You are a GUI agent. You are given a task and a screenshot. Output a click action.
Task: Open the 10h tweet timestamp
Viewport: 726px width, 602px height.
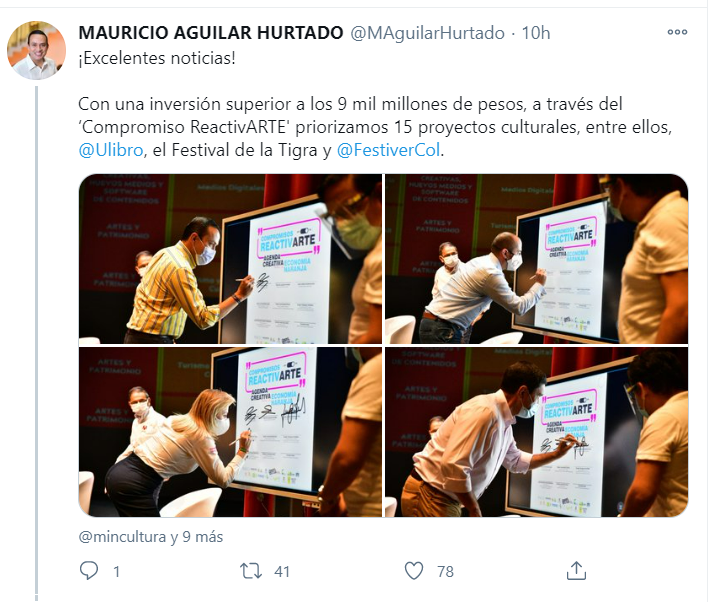click(536, 33)
